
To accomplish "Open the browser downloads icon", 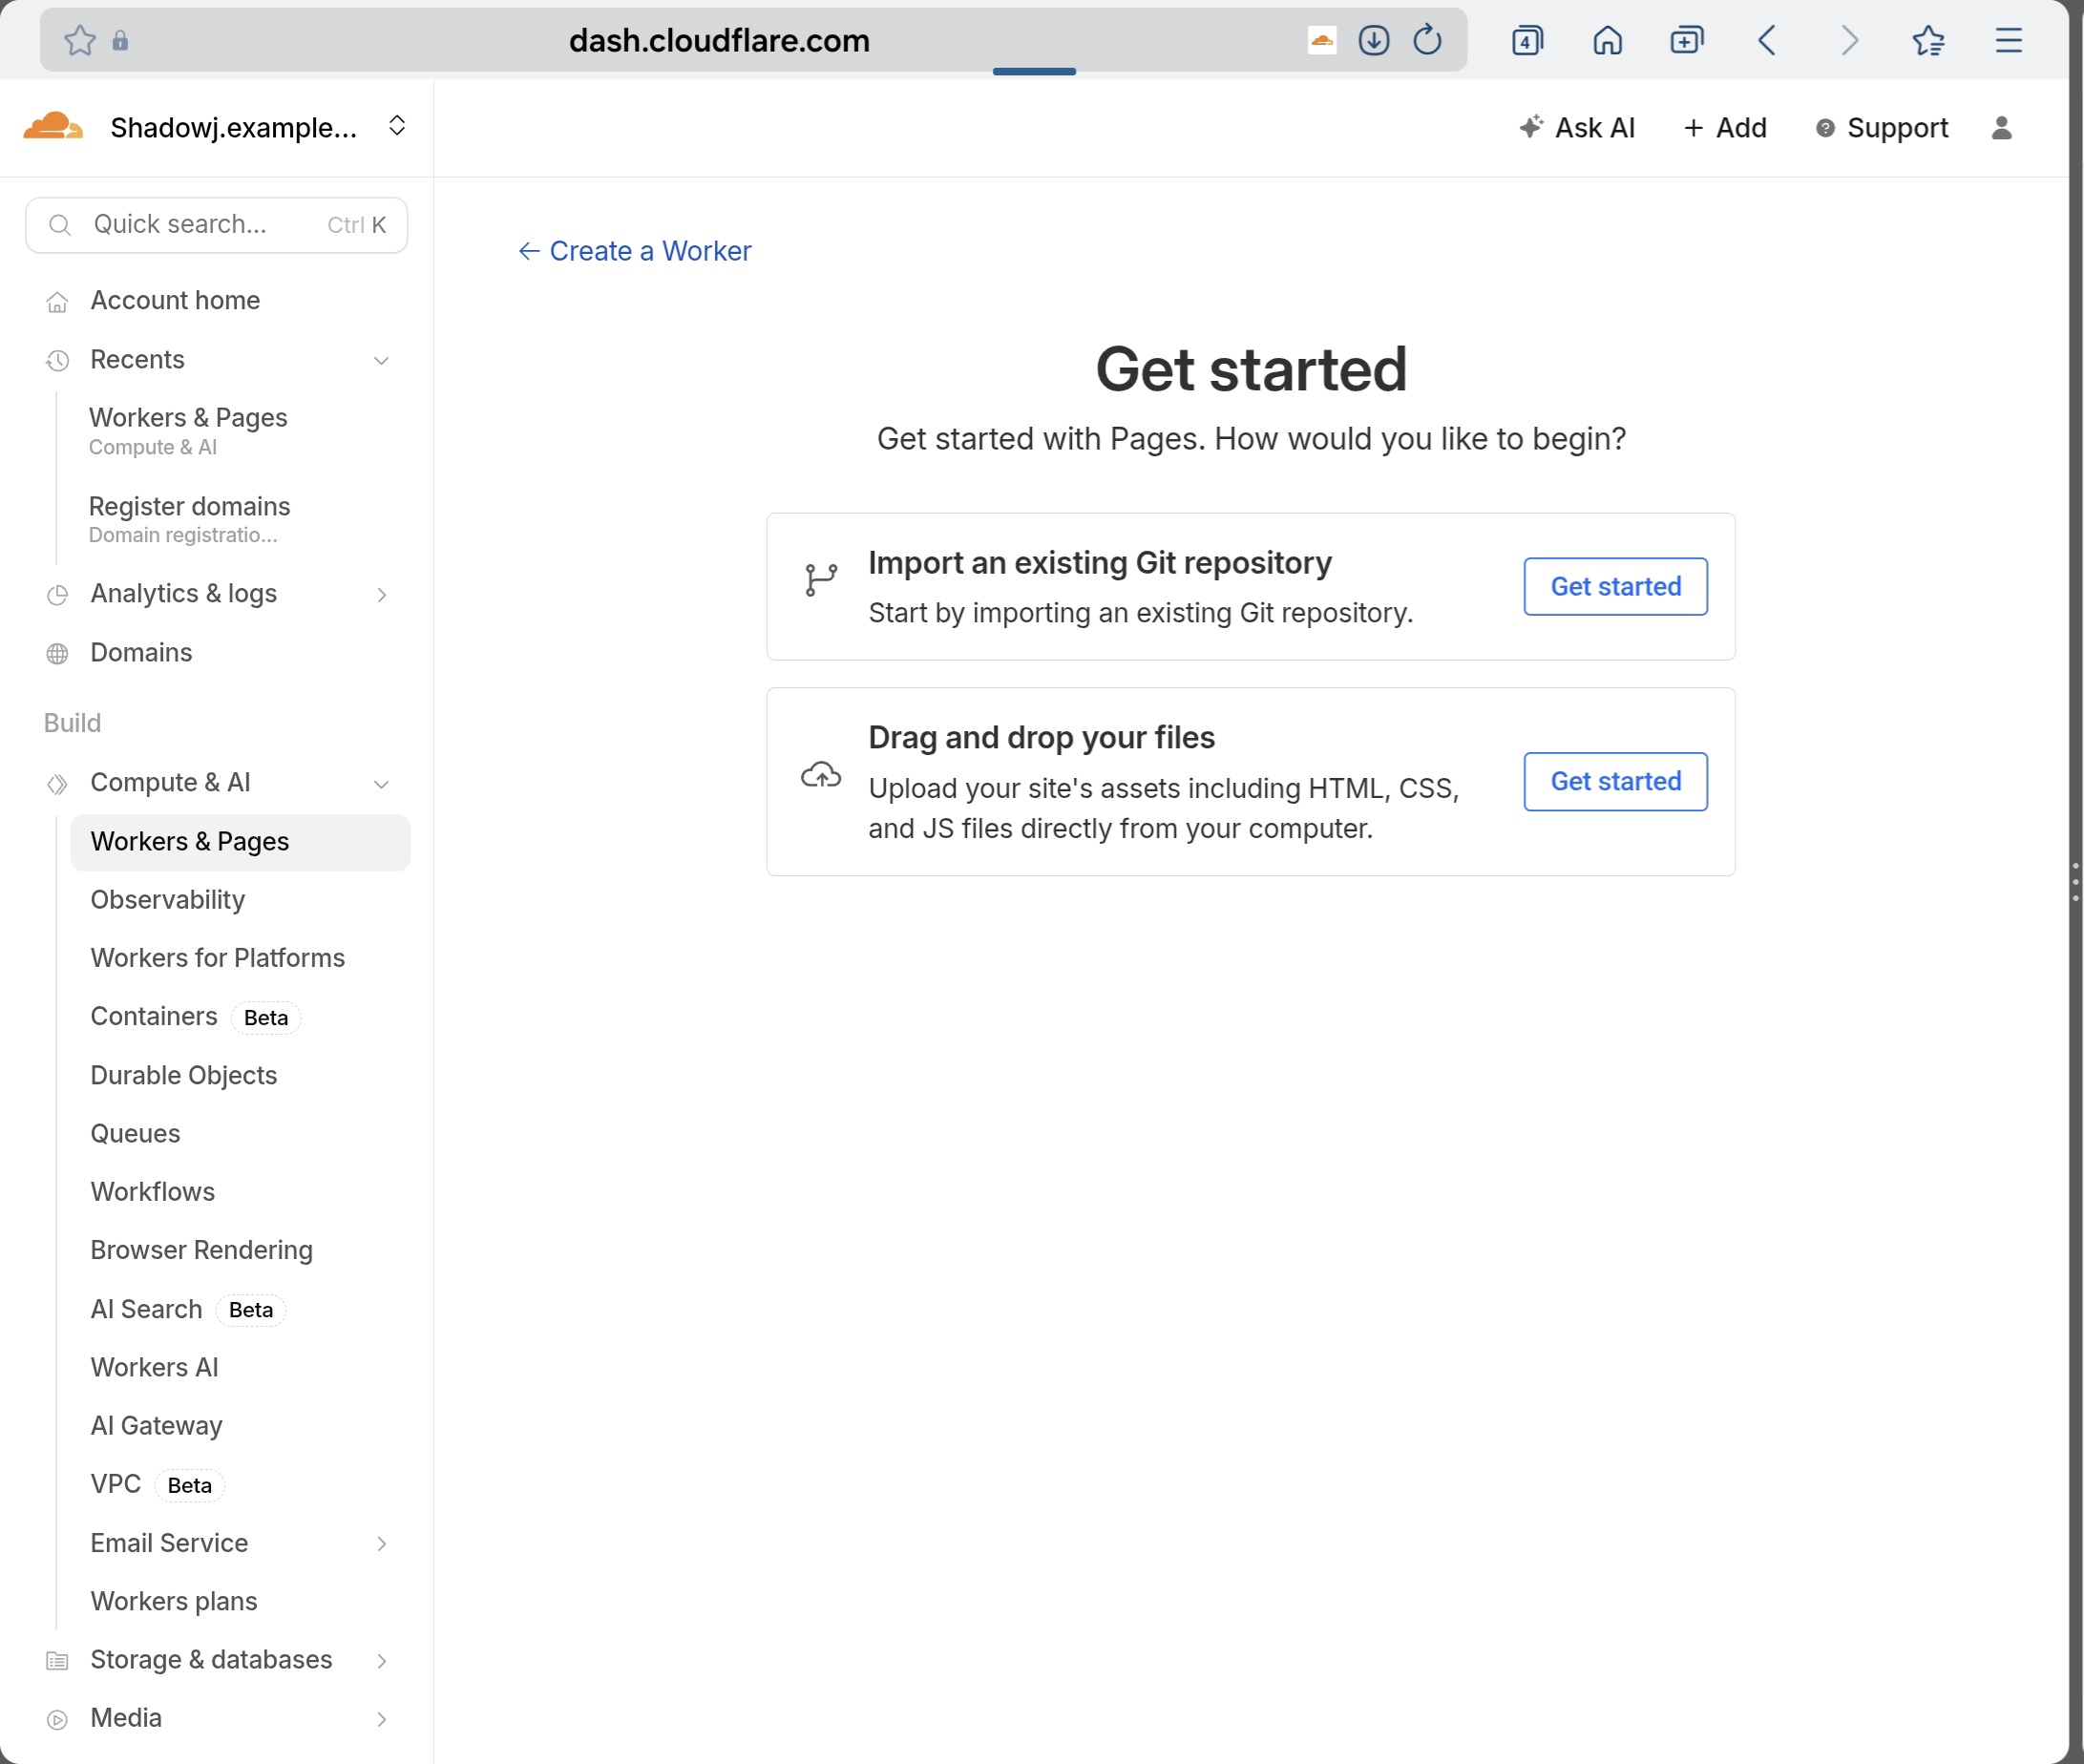I will (x=1373, y=40).
